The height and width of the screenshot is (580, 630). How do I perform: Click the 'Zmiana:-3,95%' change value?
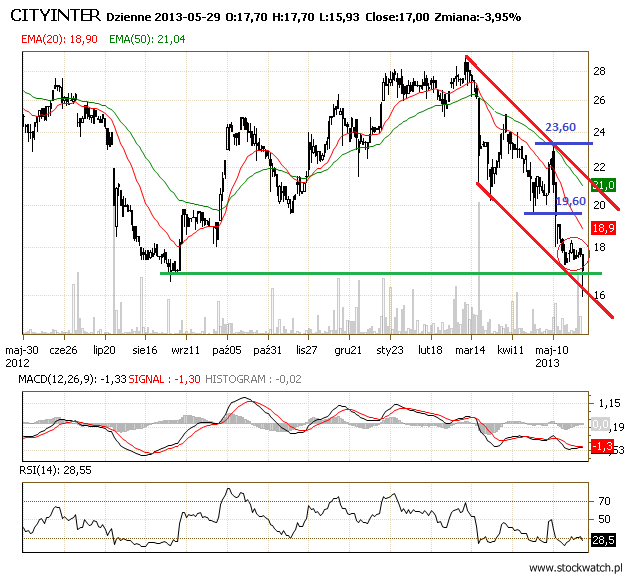[478, 17]
